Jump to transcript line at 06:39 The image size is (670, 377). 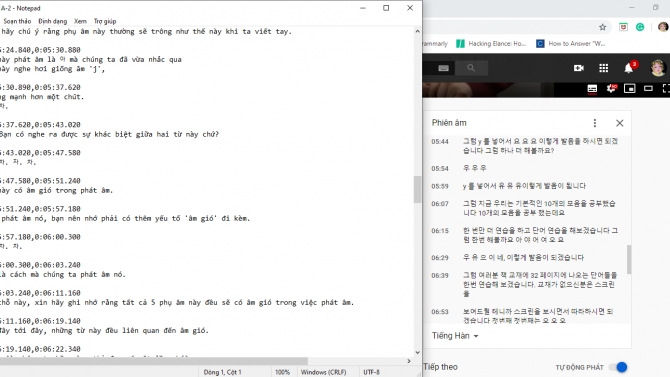point(525,284)
